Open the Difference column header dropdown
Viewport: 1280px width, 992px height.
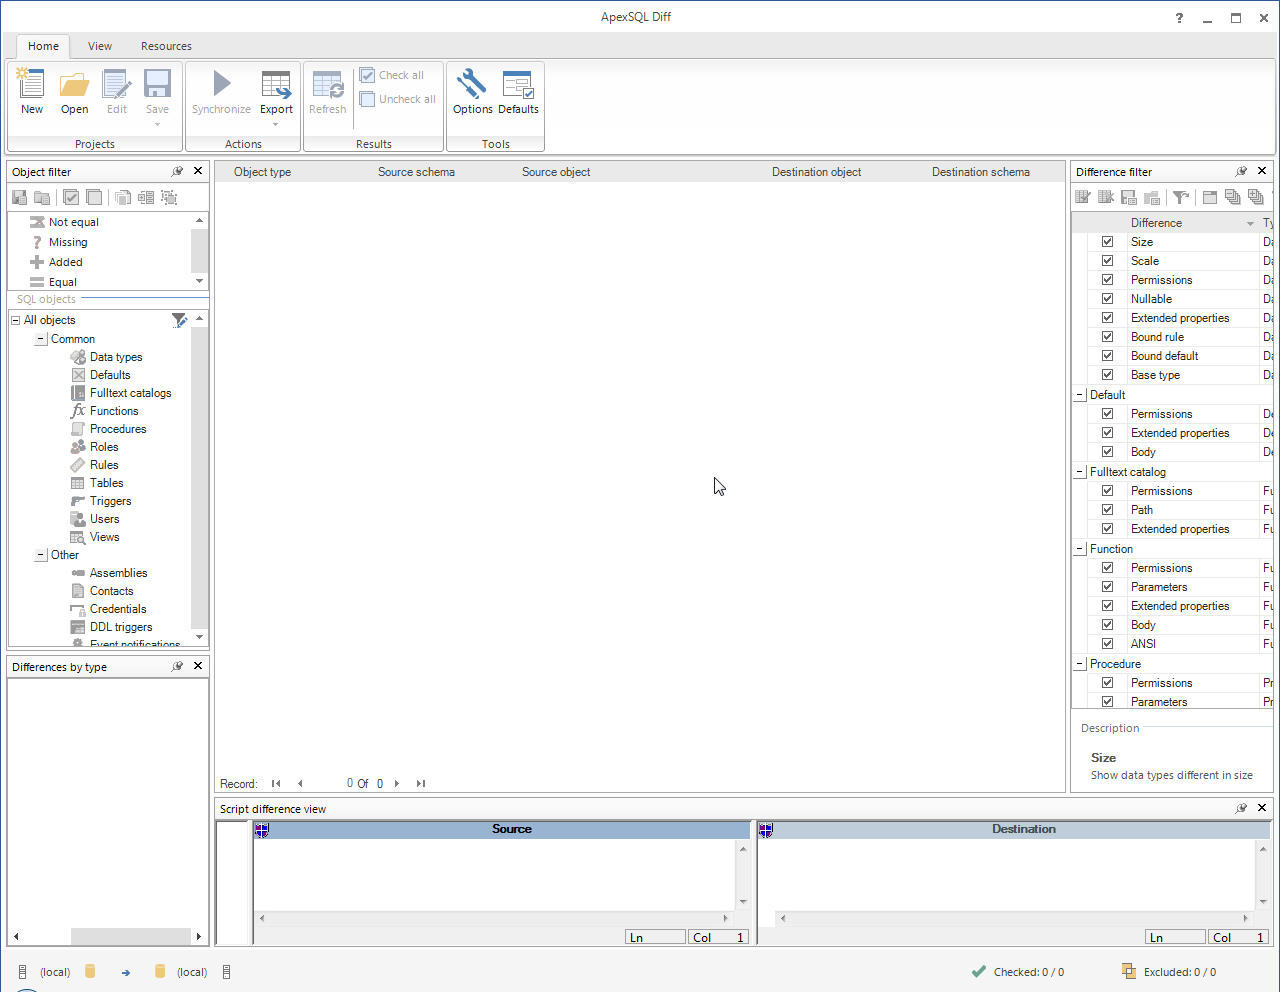pos(1250,223)
